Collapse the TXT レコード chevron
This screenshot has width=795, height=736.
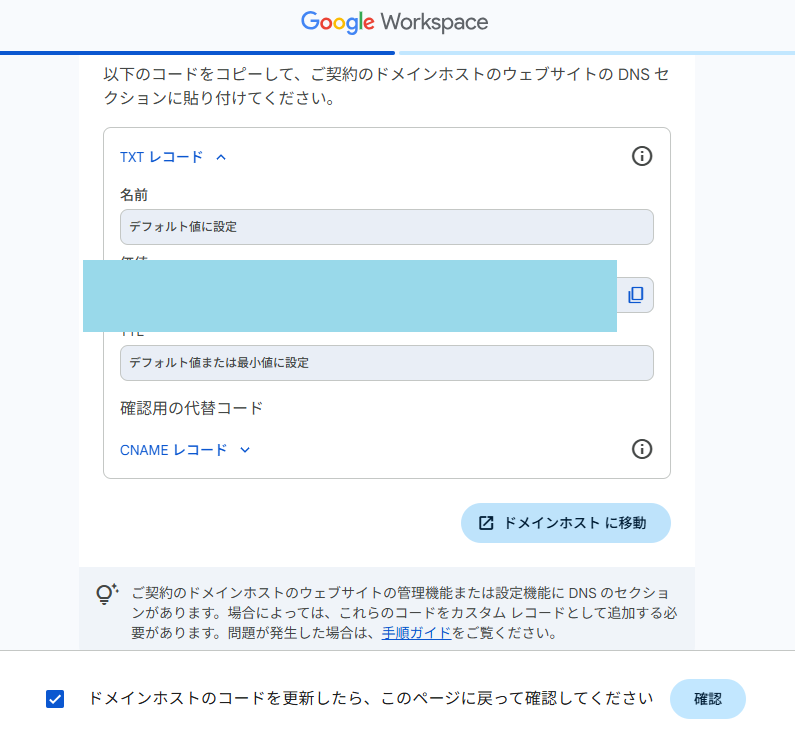tap(221, 157)
